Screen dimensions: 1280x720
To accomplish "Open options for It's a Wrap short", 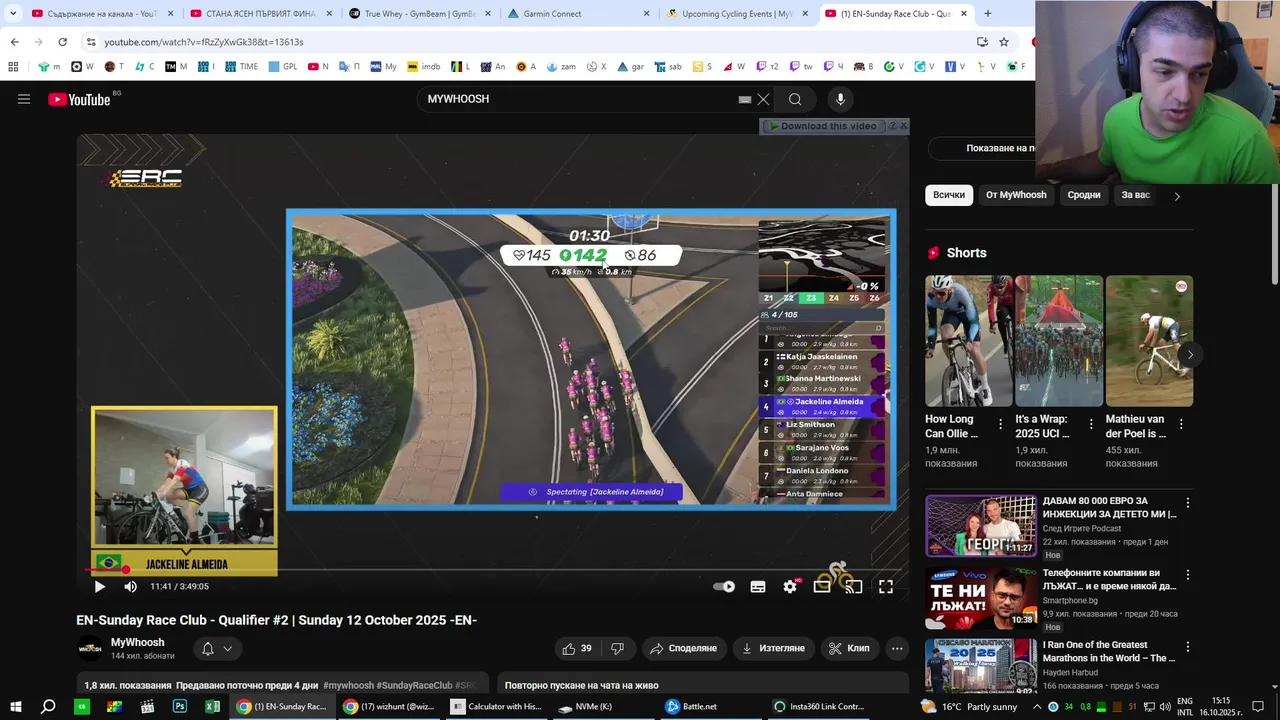I will click(x=1091, y=424).
